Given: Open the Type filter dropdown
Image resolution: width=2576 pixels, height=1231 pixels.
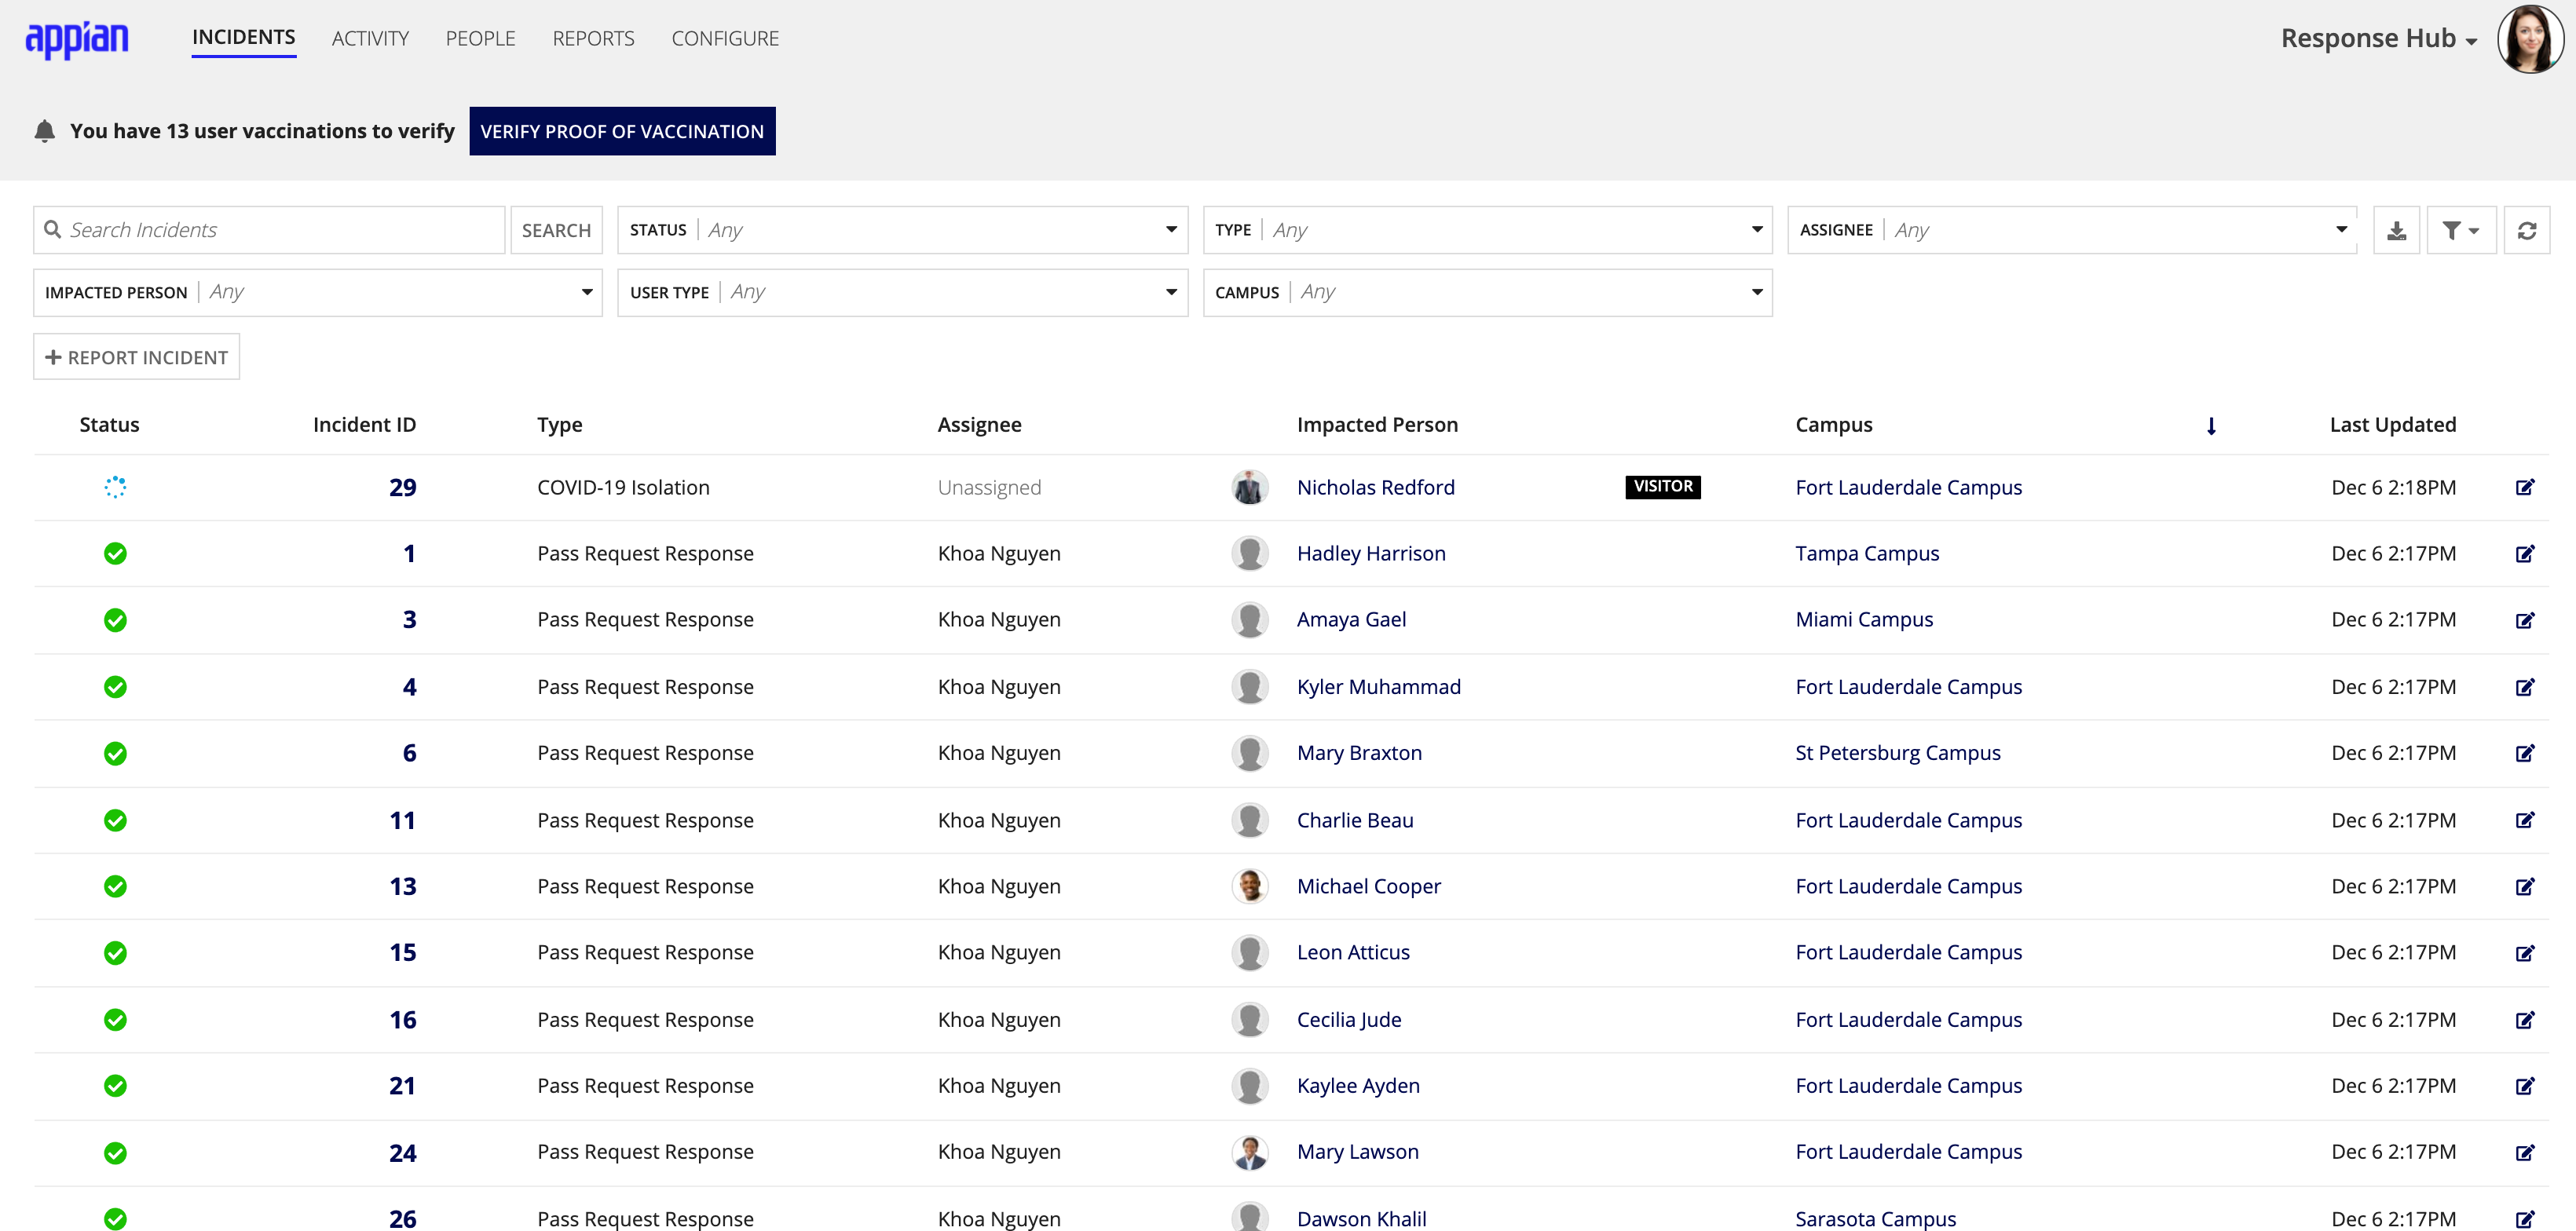Looking at the screenshot, I should click(1487, 230).
